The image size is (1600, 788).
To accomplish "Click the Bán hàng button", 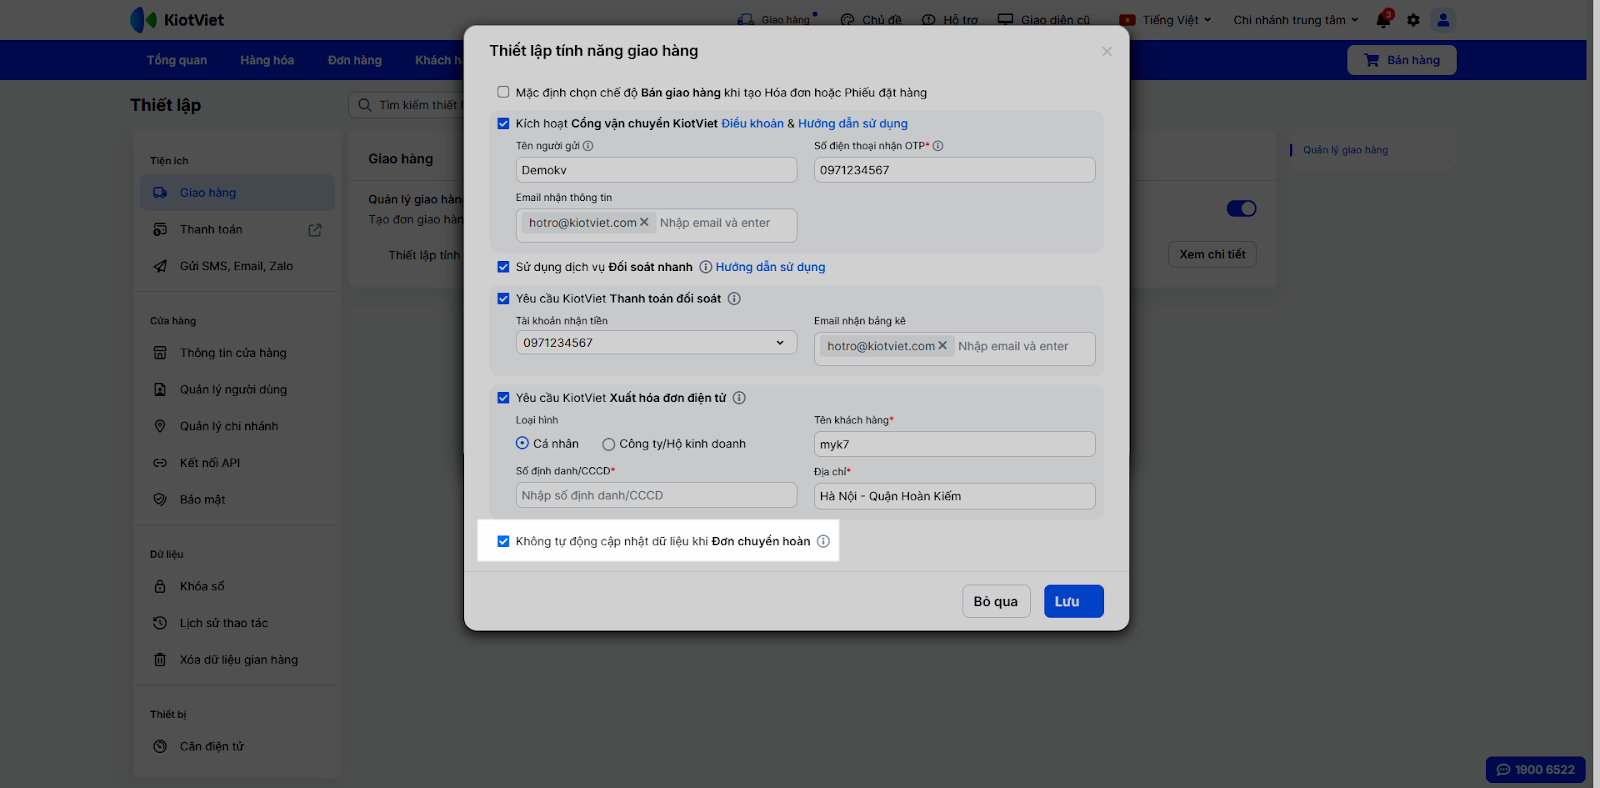I will (1402, 60).
